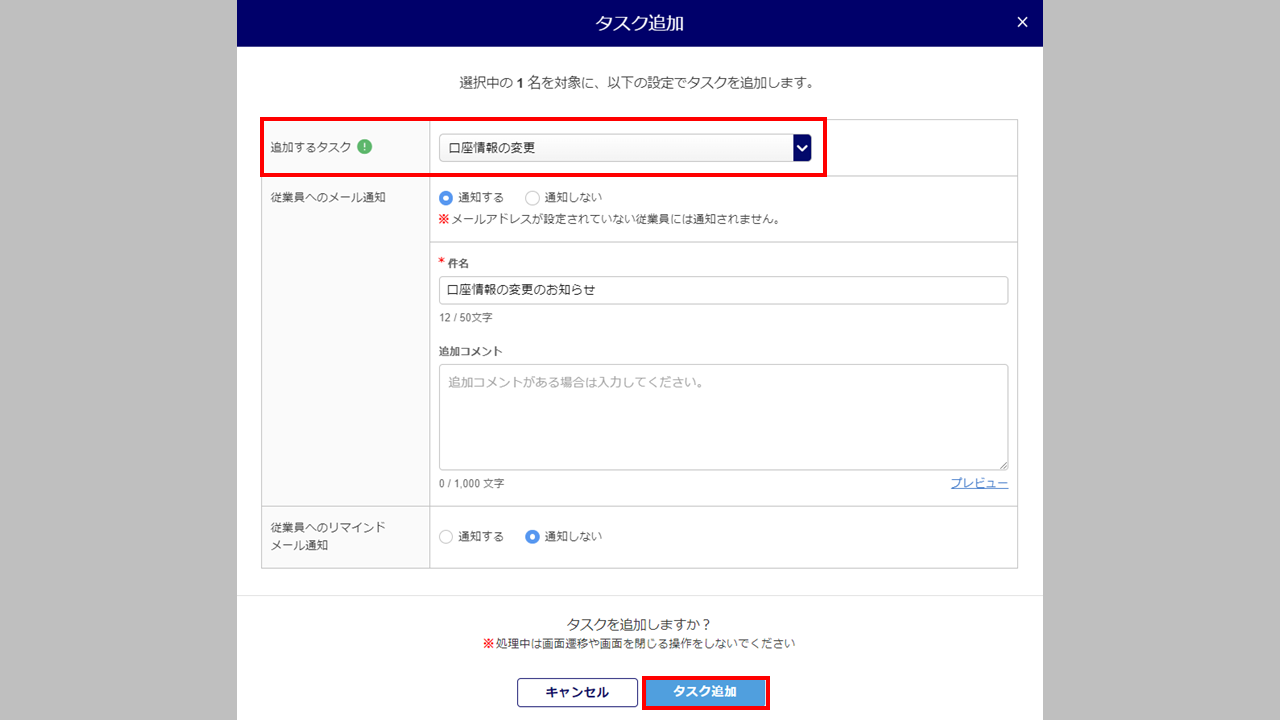Select 通知する for employee mail notification
This screenshot has width=1280, height=720.
click(x=446, y=198)
